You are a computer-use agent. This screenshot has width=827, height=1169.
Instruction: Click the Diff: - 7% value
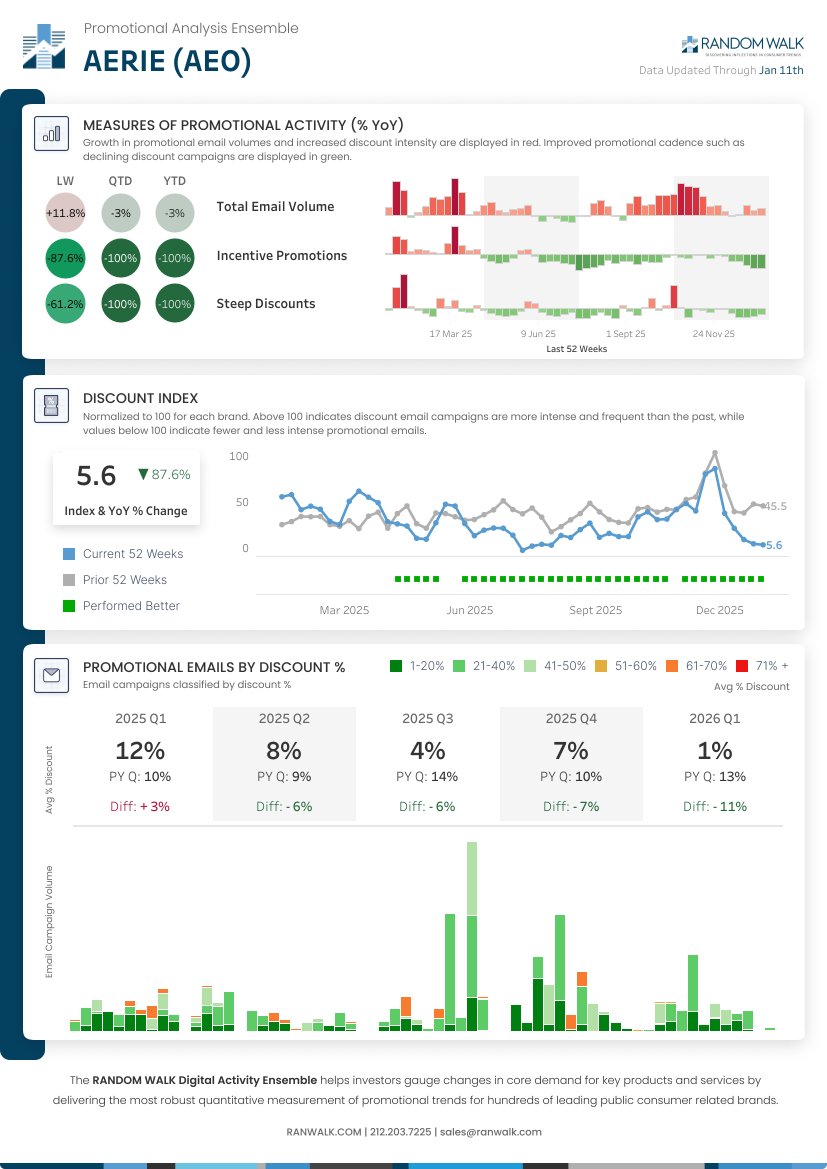click(x=571, y=807)
